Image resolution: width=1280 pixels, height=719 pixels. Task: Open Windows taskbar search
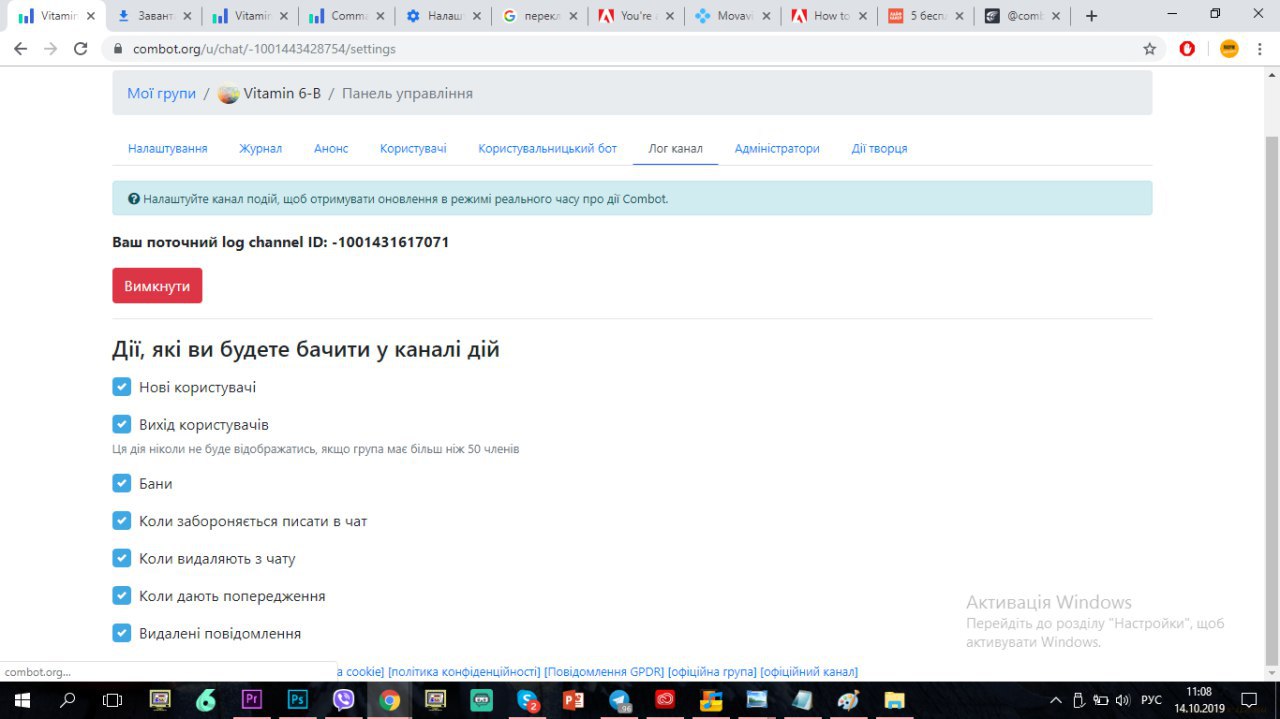coord(67,700)
